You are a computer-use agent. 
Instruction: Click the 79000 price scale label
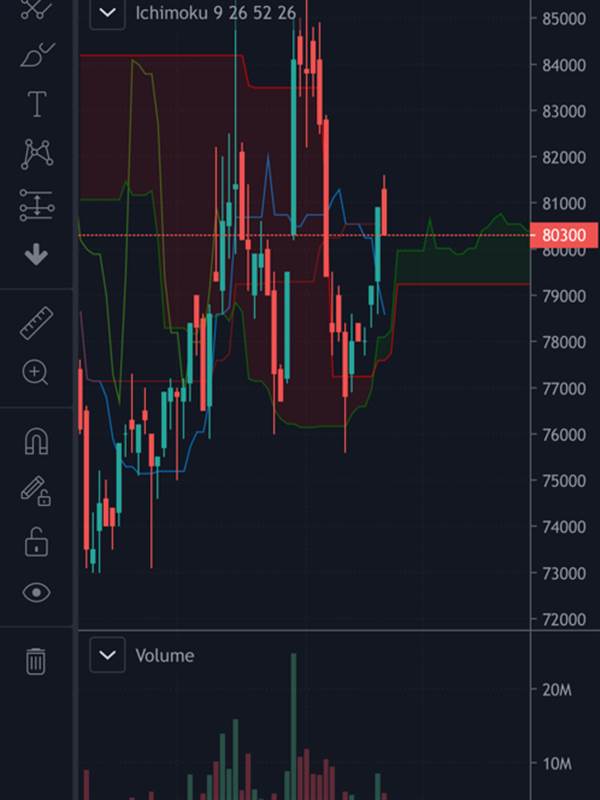564,295
